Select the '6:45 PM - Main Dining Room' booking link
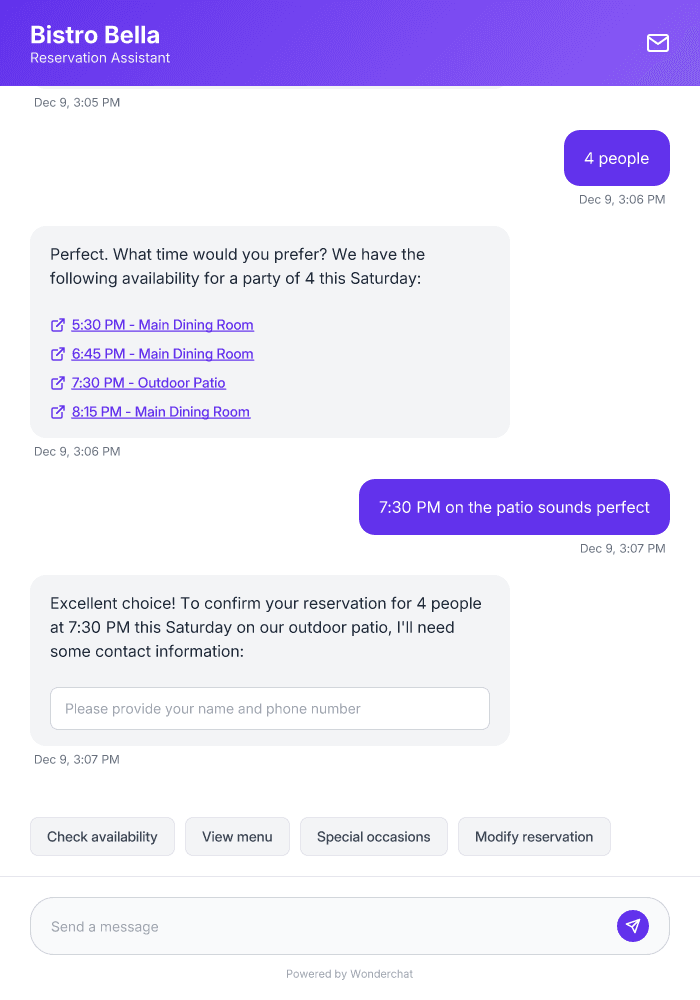The height and width of the screenshot is (1000, 700). (x=162, y=354)
